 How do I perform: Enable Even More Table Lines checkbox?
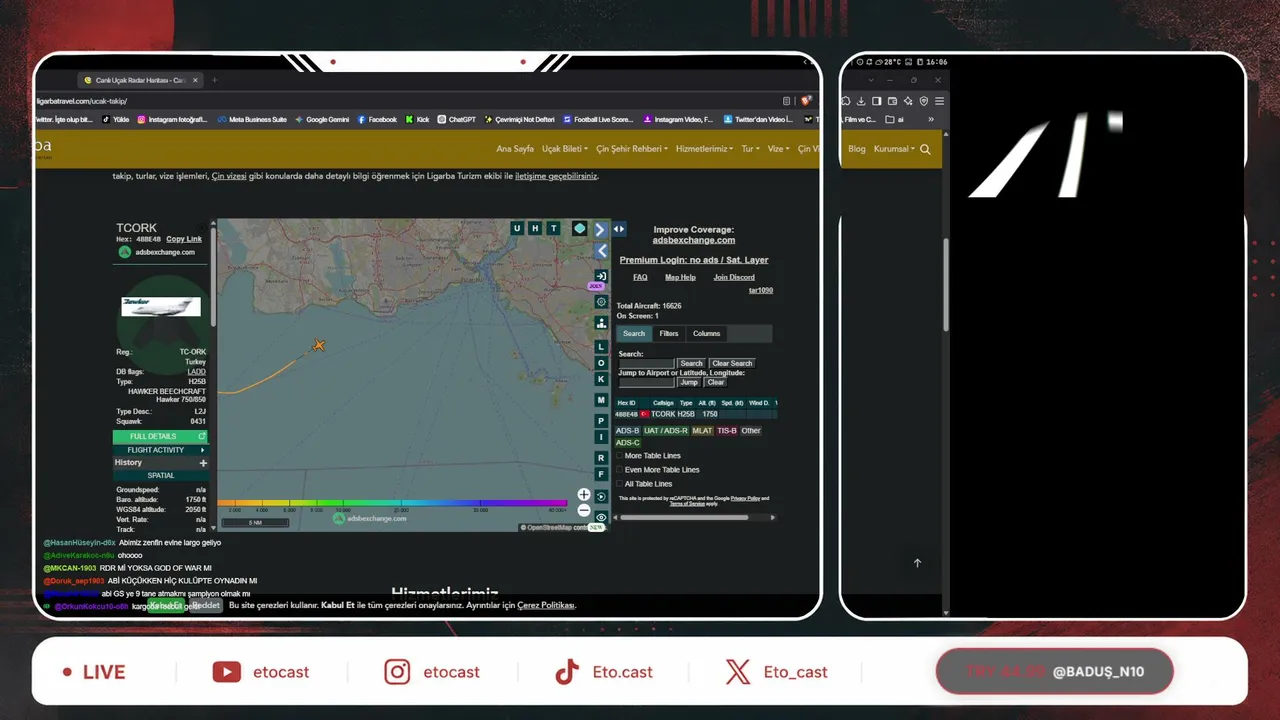(x=619, y=470)
